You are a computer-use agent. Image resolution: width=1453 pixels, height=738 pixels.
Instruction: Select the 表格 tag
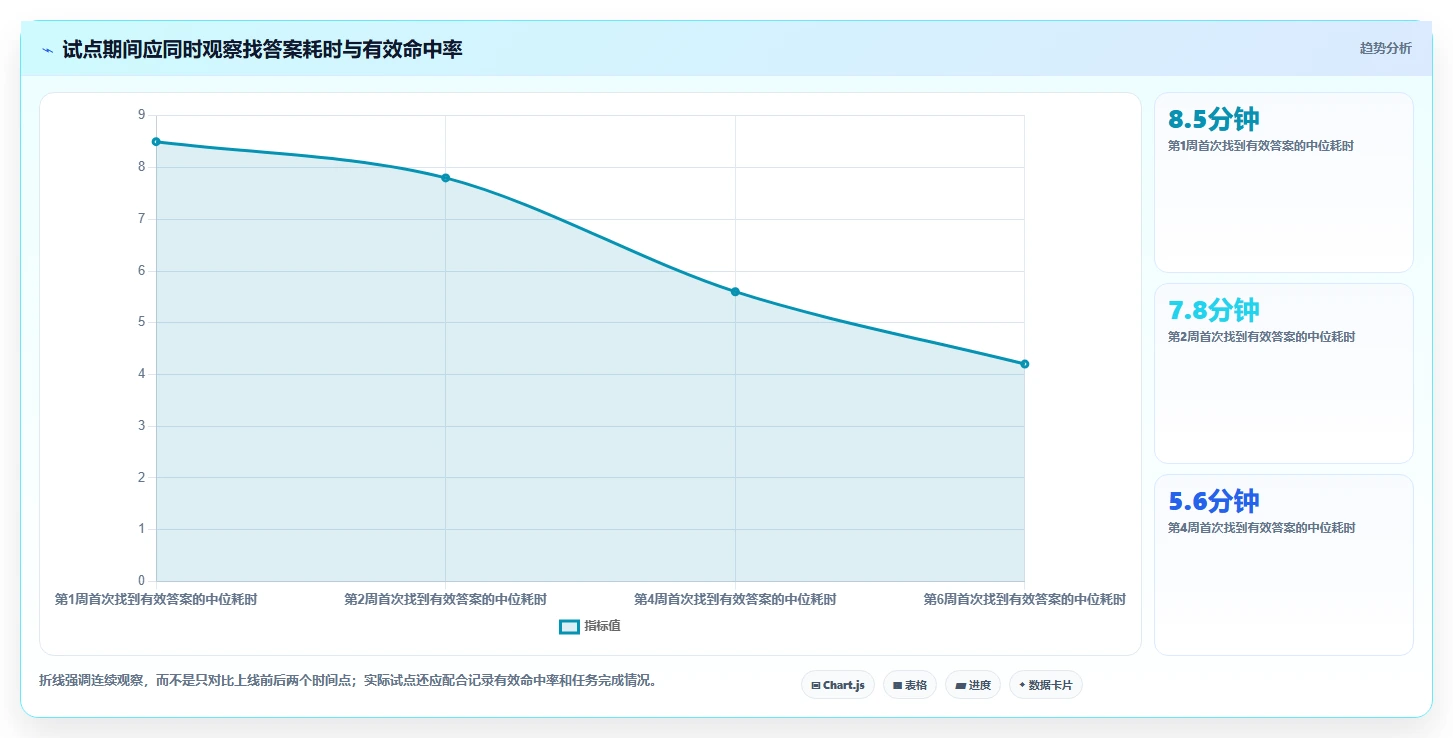(910, 685)
